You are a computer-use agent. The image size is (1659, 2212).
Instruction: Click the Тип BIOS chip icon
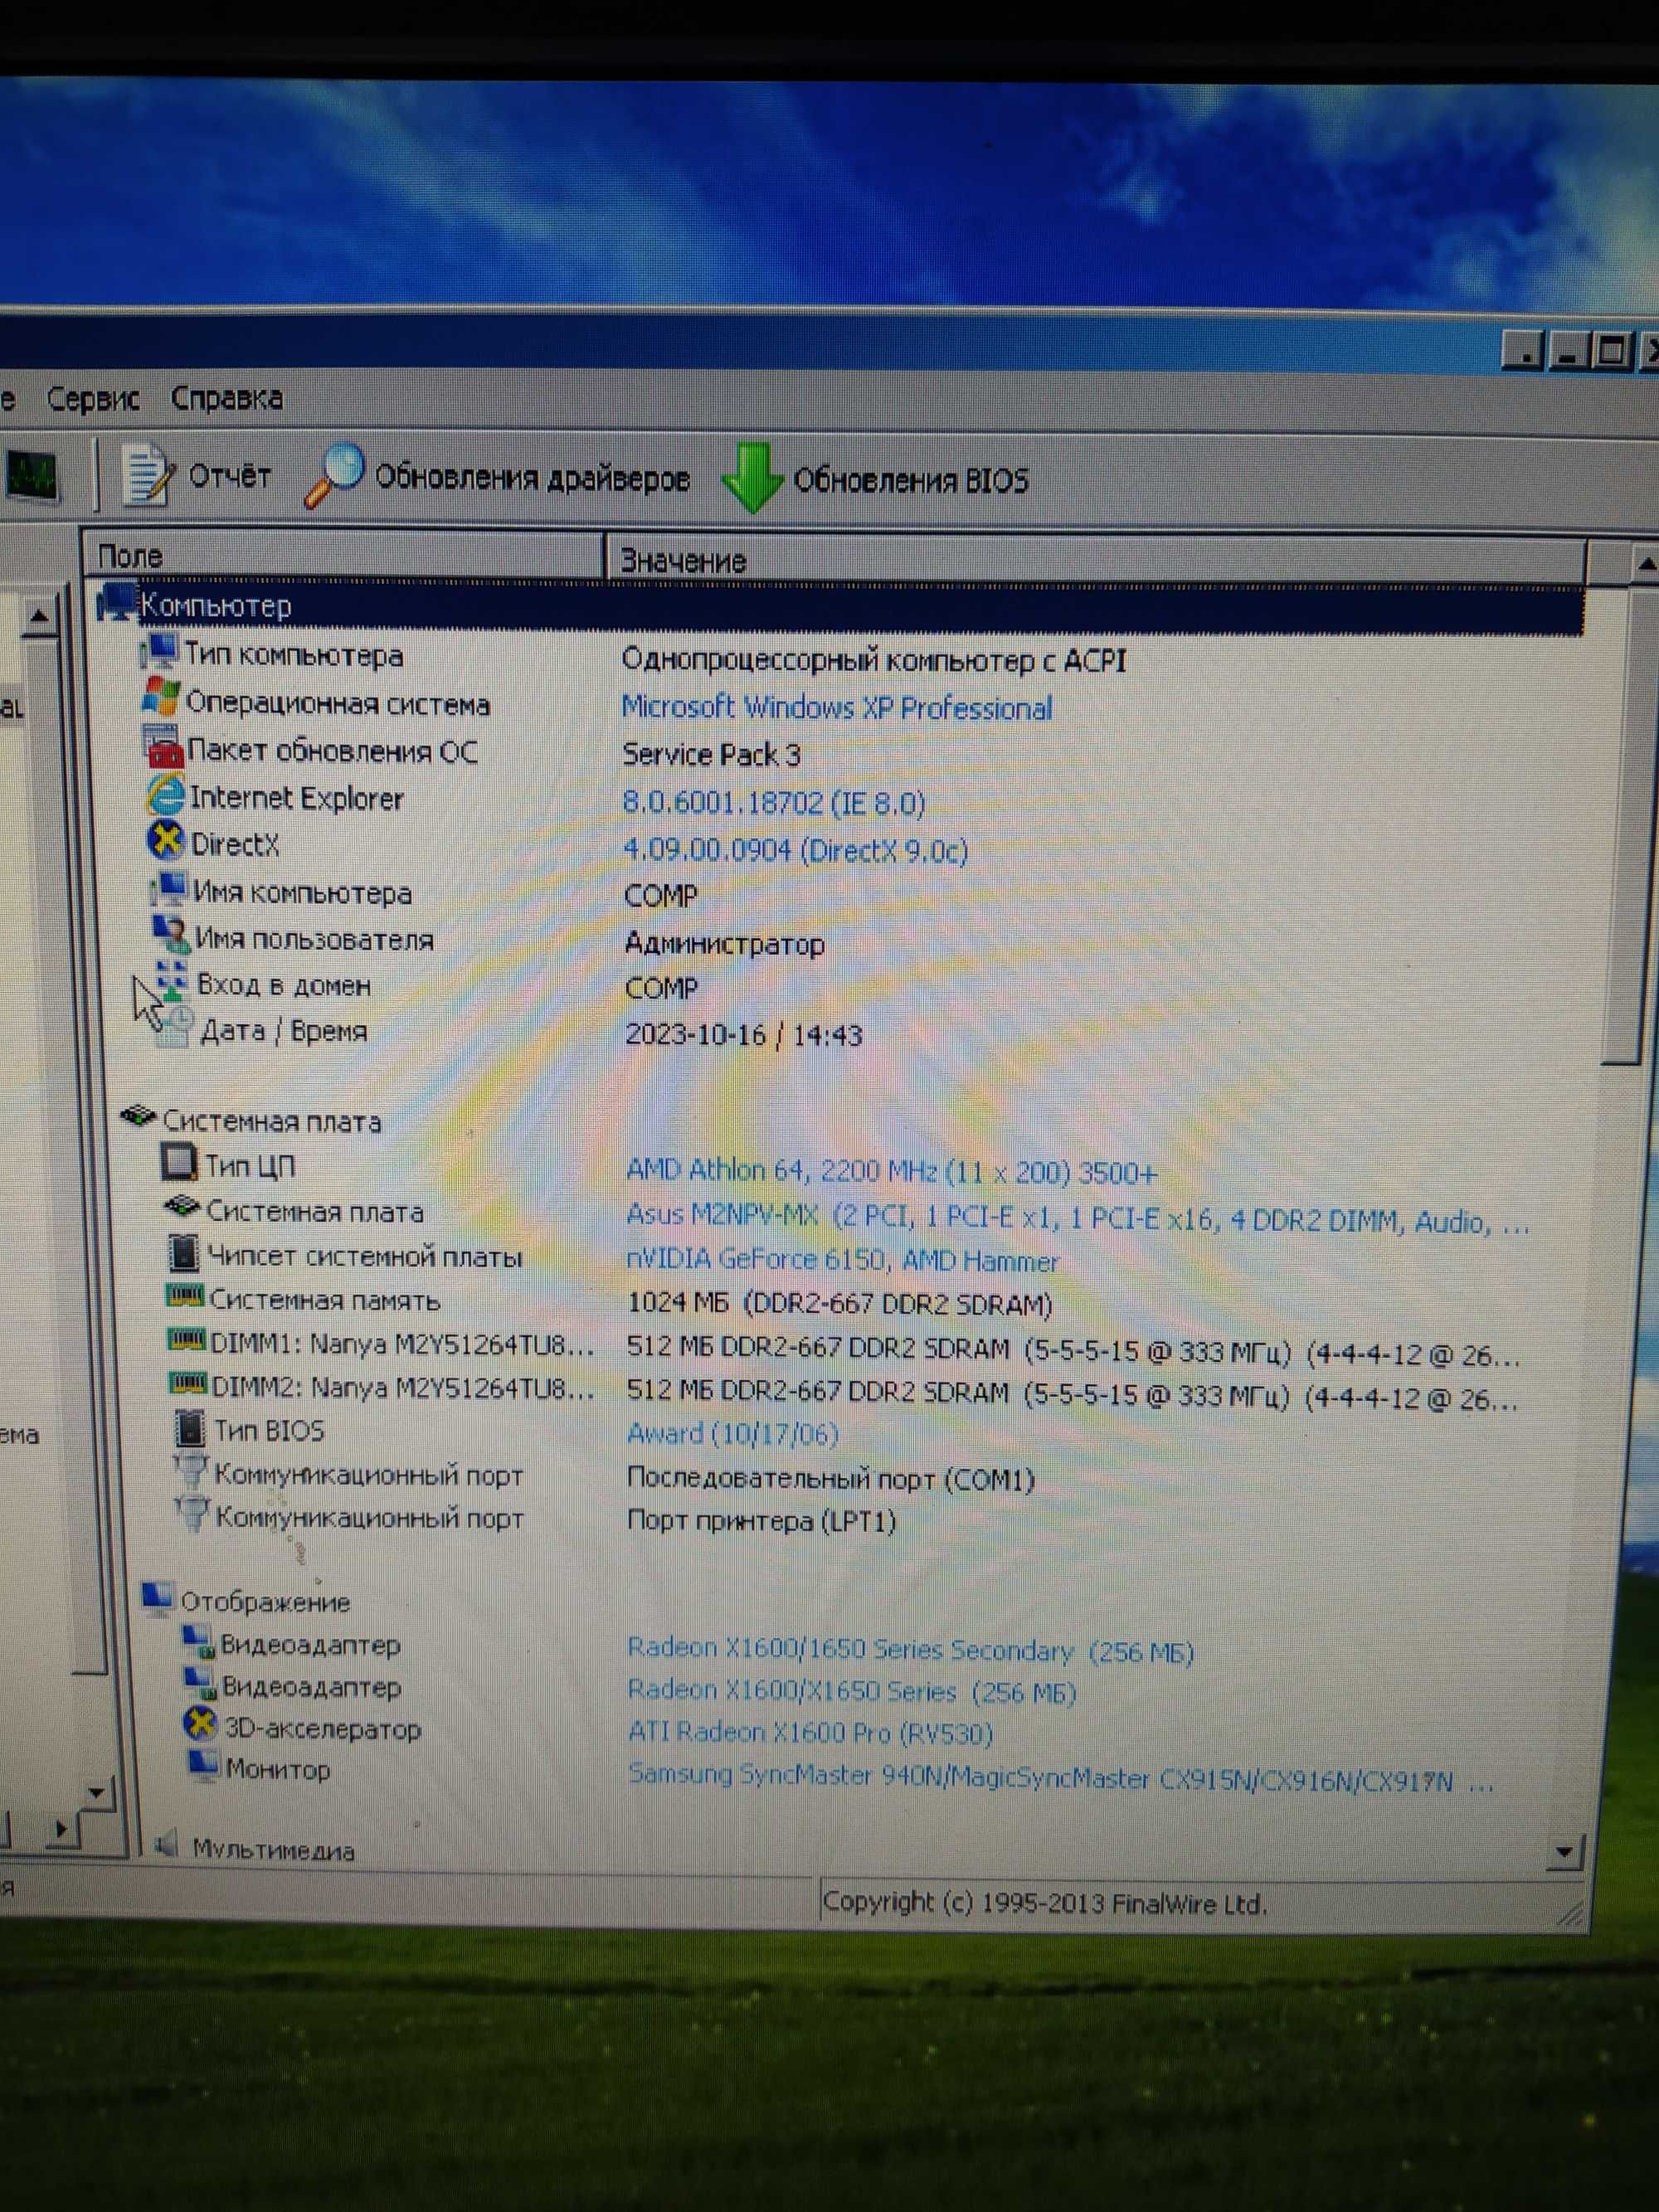[x=189, y=1428]
